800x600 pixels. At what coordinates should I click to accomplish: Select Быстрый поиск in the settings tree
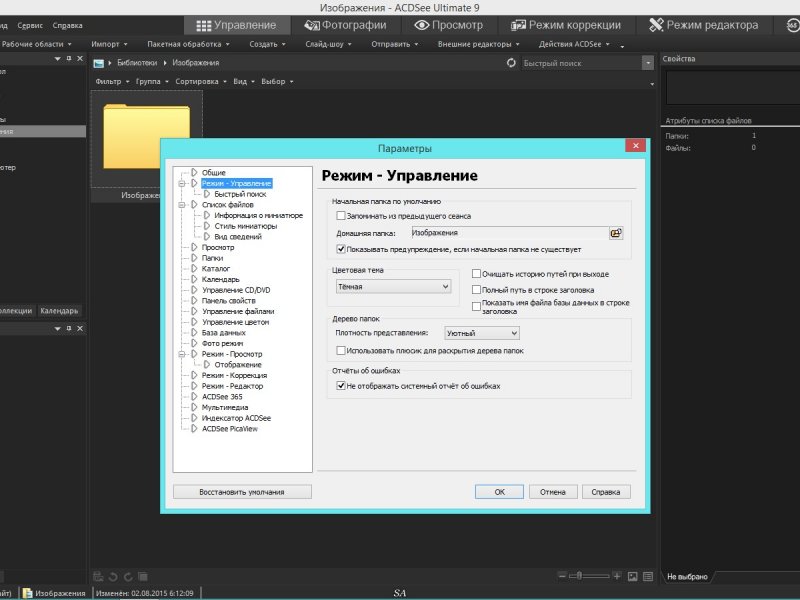point(240,194)
